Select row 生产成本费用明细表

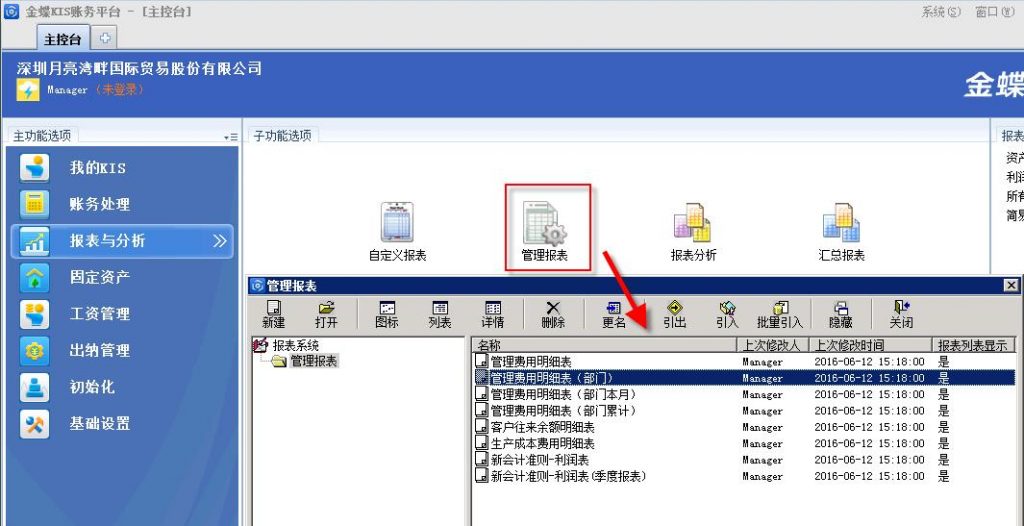[x=744, y=443]
